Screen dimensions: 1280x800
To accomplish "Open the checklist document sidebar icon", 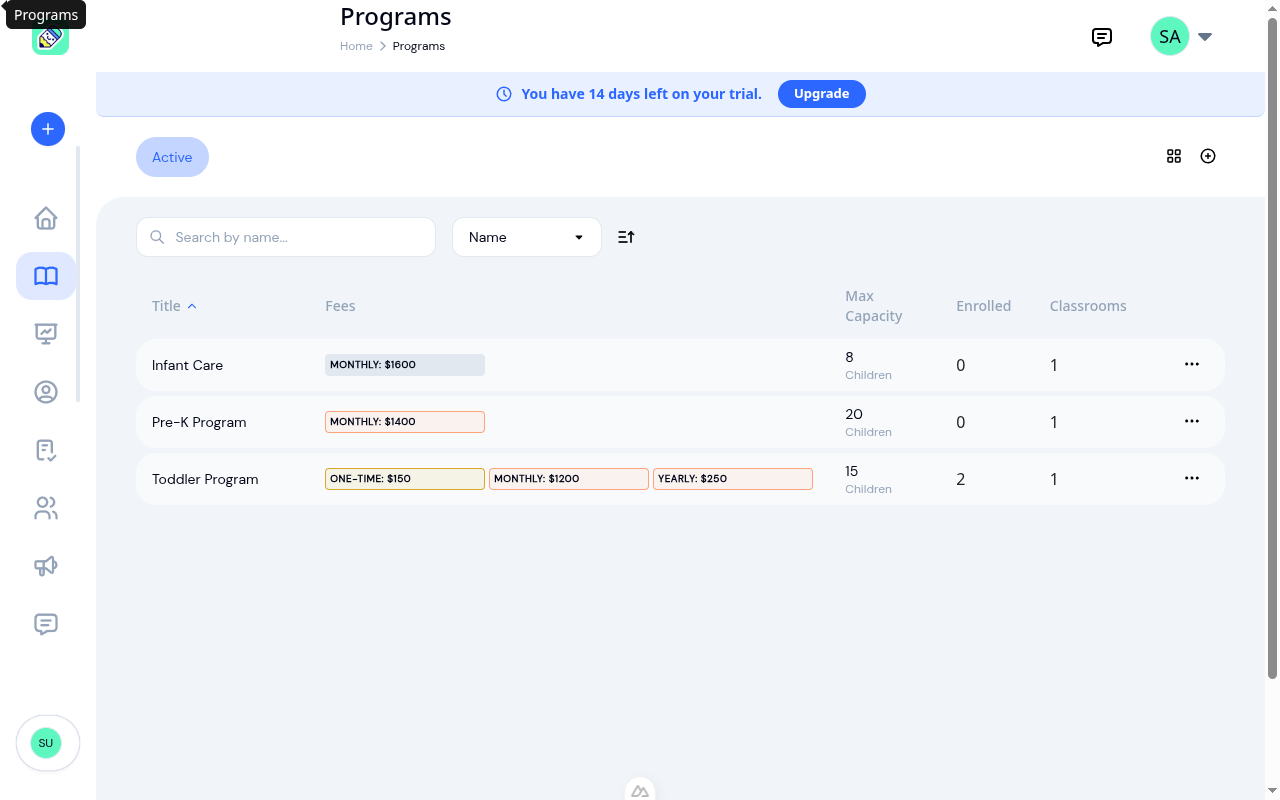I will 46,450.
